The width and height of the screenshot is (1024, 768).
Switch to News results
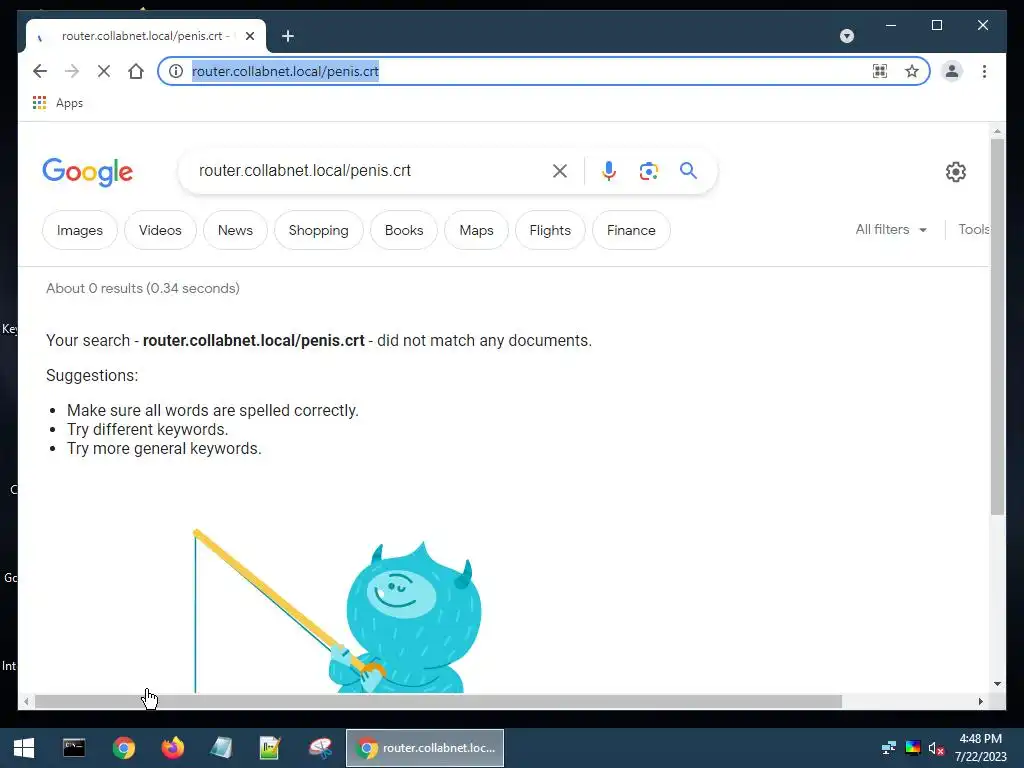click(x=235, y=230)
